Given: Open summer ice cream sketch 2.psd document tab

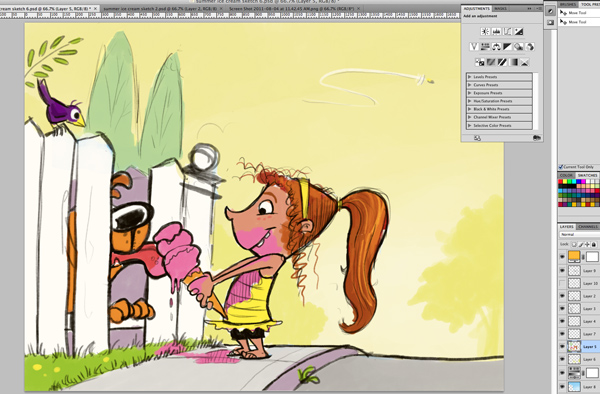Looking at the screenshot, I should tap(160, 8).
